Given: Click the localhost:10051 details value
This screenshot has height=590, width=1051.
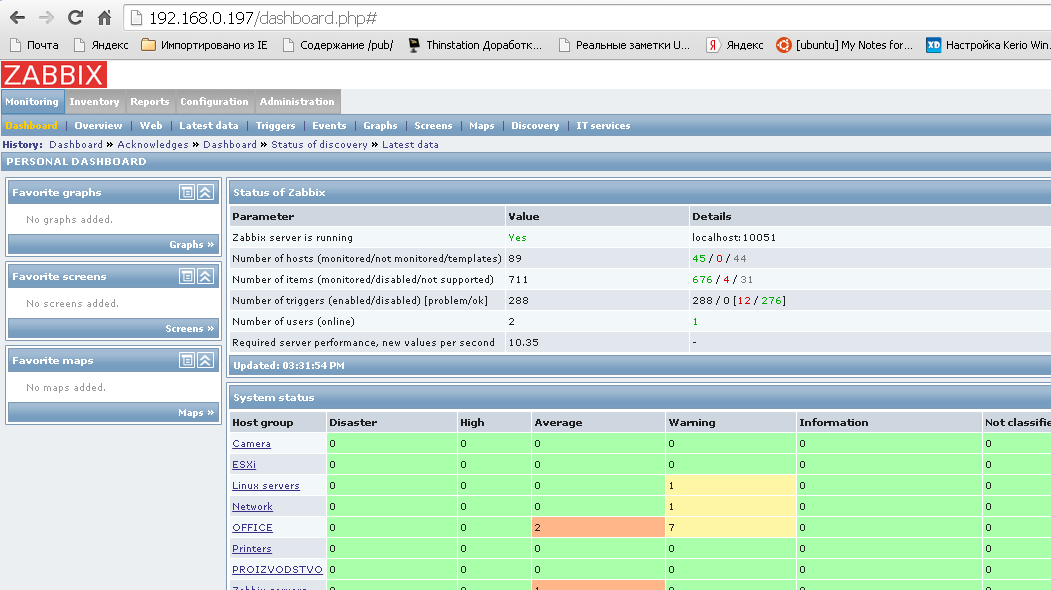Looking at the screenshot, I should 734,237.
